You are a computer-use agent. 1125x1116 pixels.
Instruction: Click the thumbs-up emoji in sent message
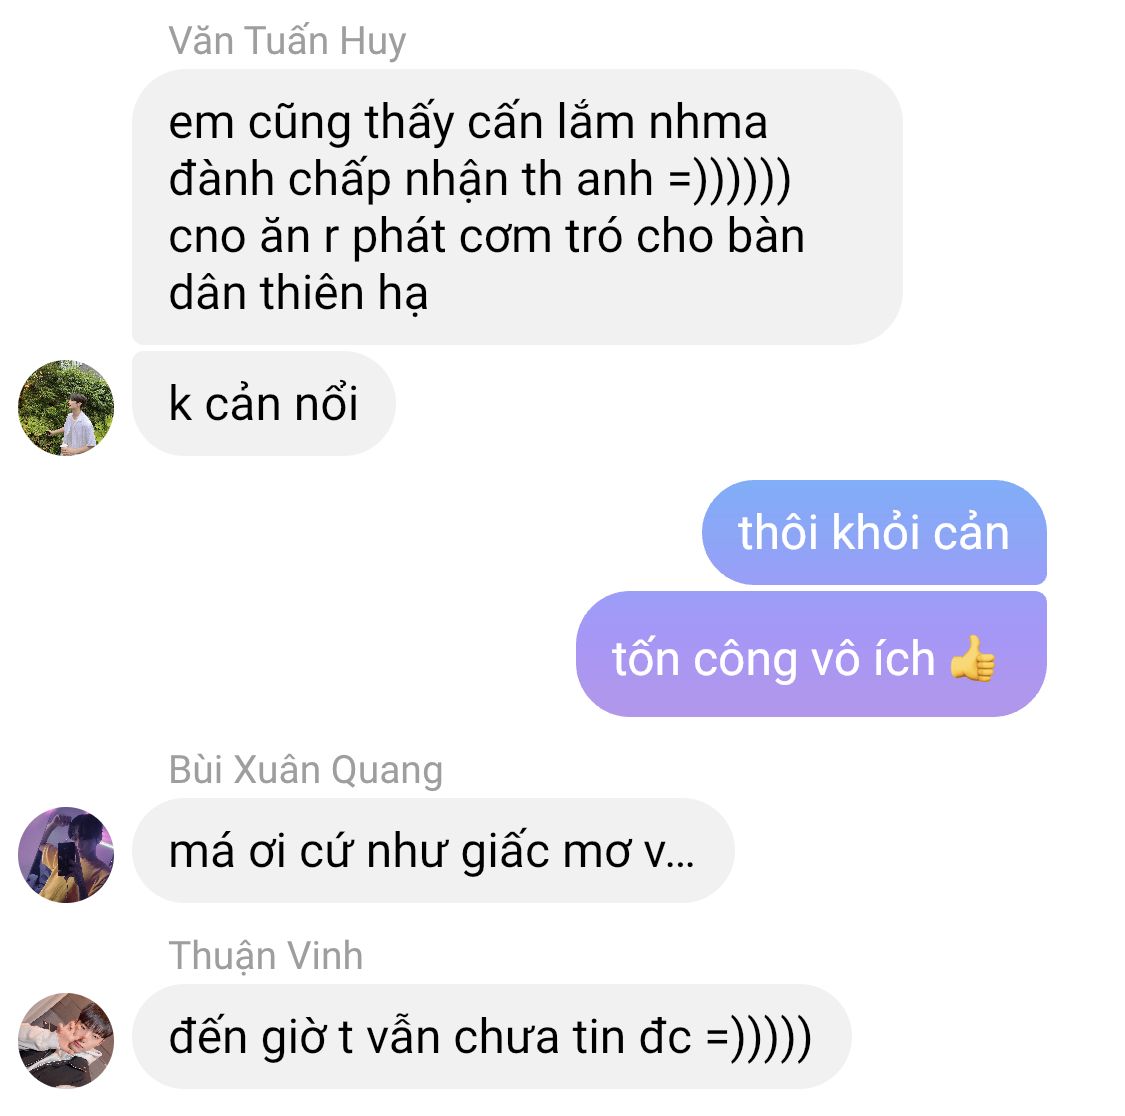[x=972, y=658]
